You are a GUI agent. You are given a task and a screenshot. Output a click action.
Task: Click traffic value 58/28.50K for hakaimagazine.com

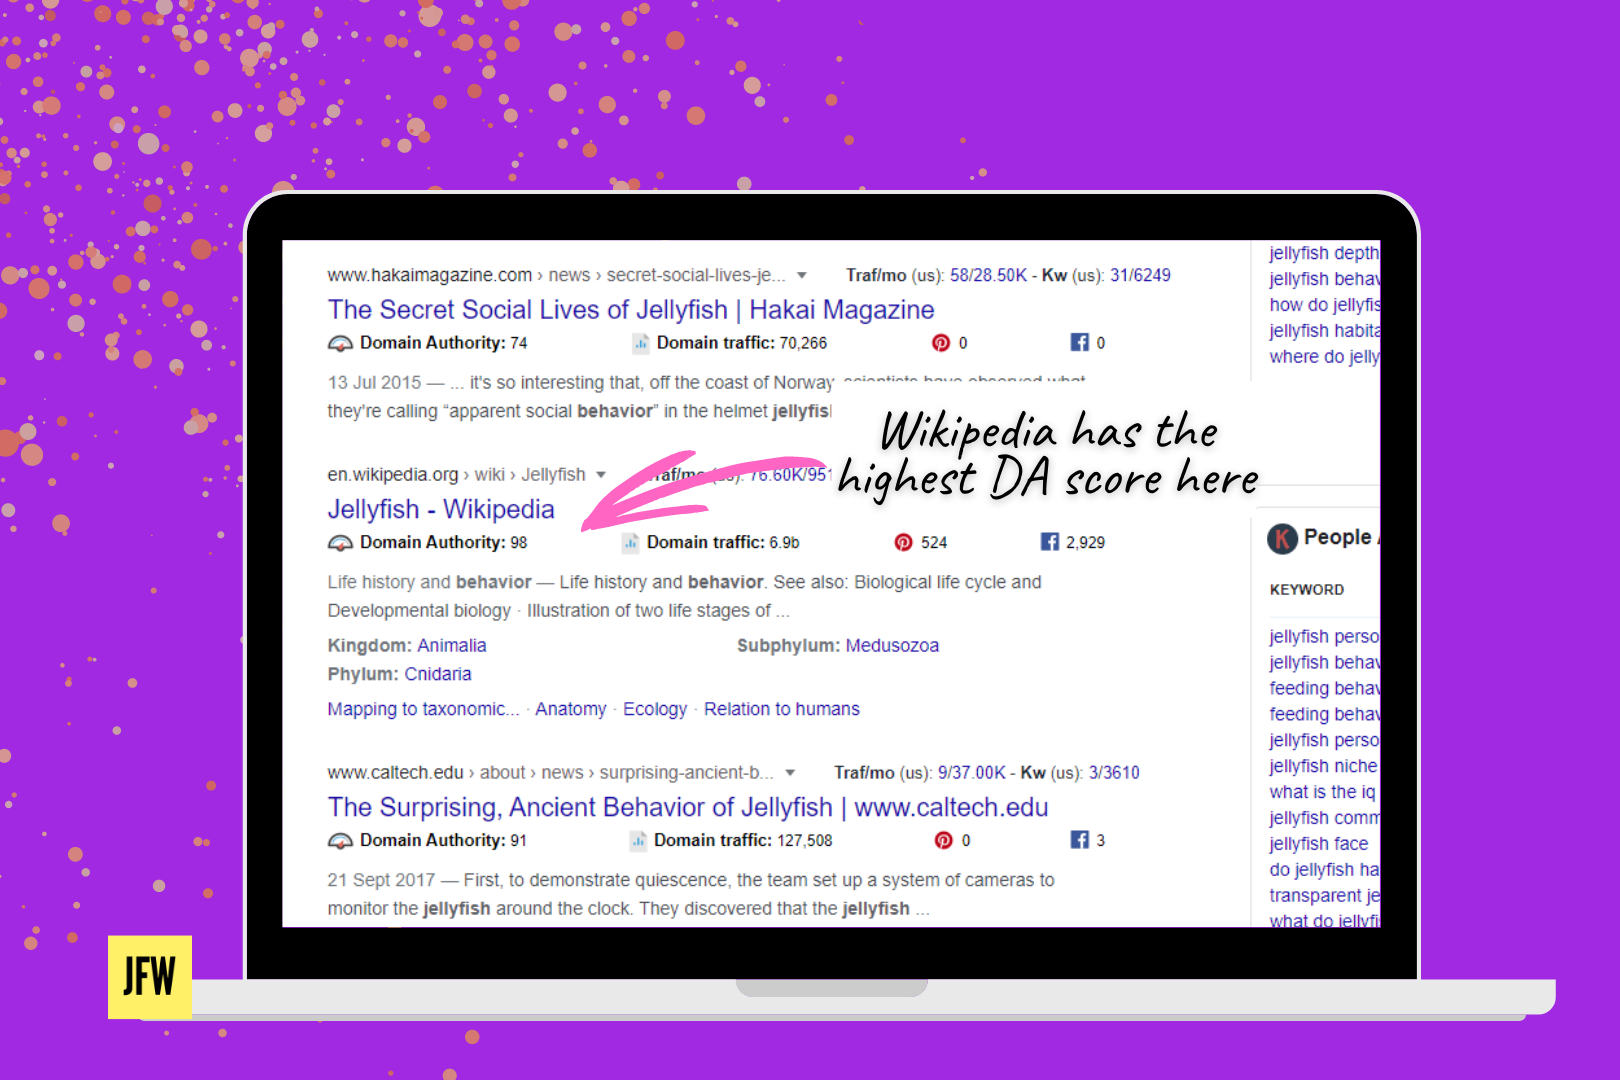coord(988,275)
